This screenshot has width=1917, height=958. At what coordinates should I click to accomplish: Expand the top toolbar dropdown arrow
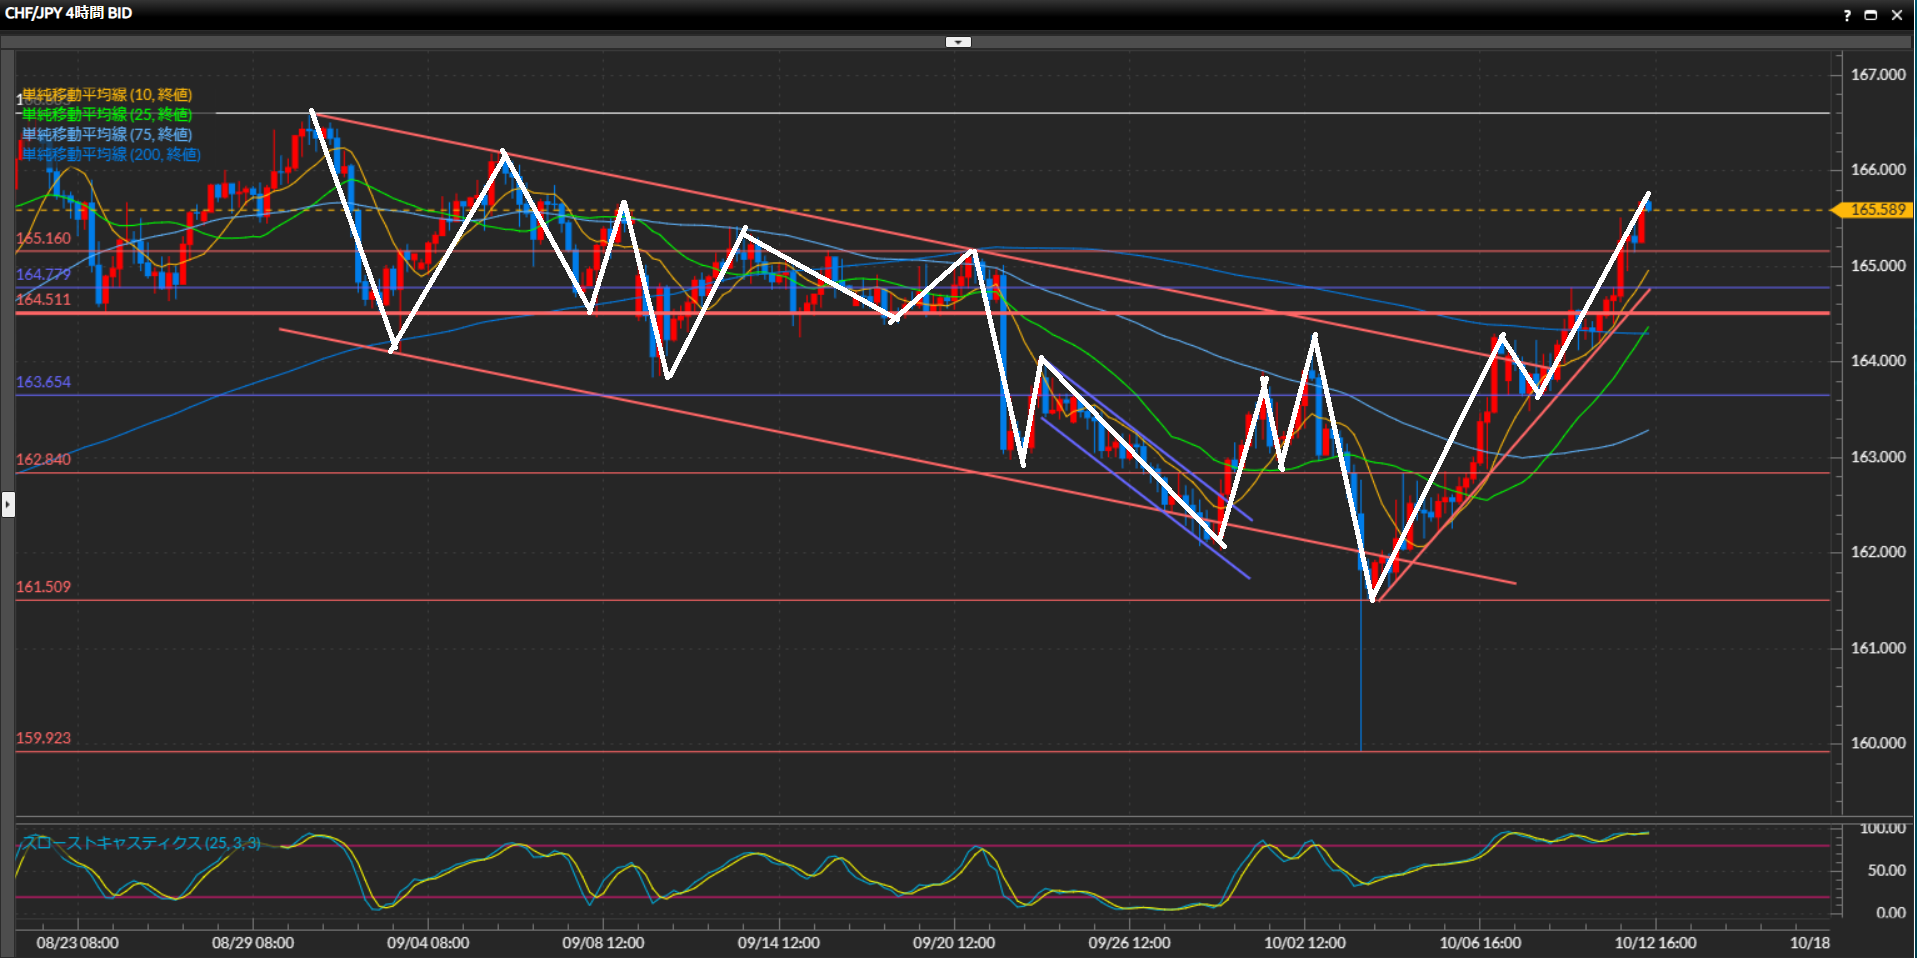(958, 42)
